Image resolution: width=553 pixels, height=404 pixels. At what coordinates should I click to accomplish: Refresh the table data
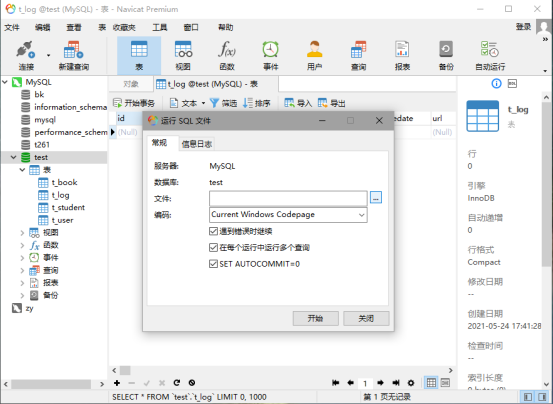177,383
